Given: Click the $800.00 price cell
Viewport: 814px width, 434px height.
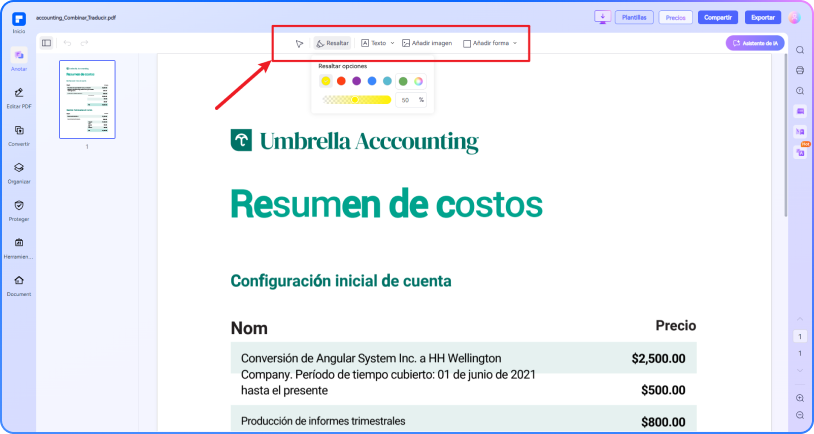Looking at the screenshot, I should click(x=663, y=422).
